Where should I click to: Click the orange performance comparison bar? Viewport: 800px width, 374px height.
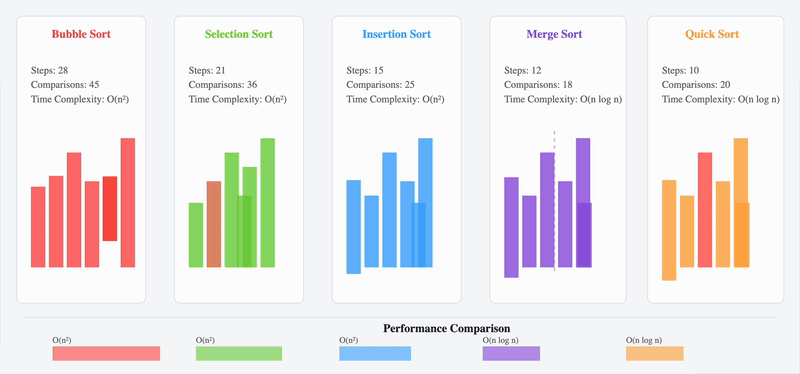pos(655,354)
